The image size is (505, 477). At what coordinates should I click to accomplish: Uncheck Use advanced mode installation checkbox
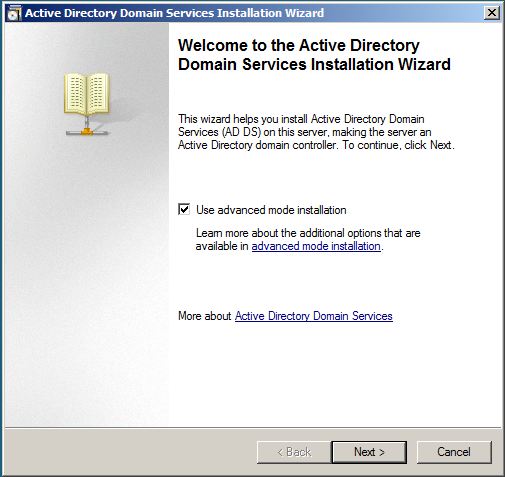coord(184,210)
